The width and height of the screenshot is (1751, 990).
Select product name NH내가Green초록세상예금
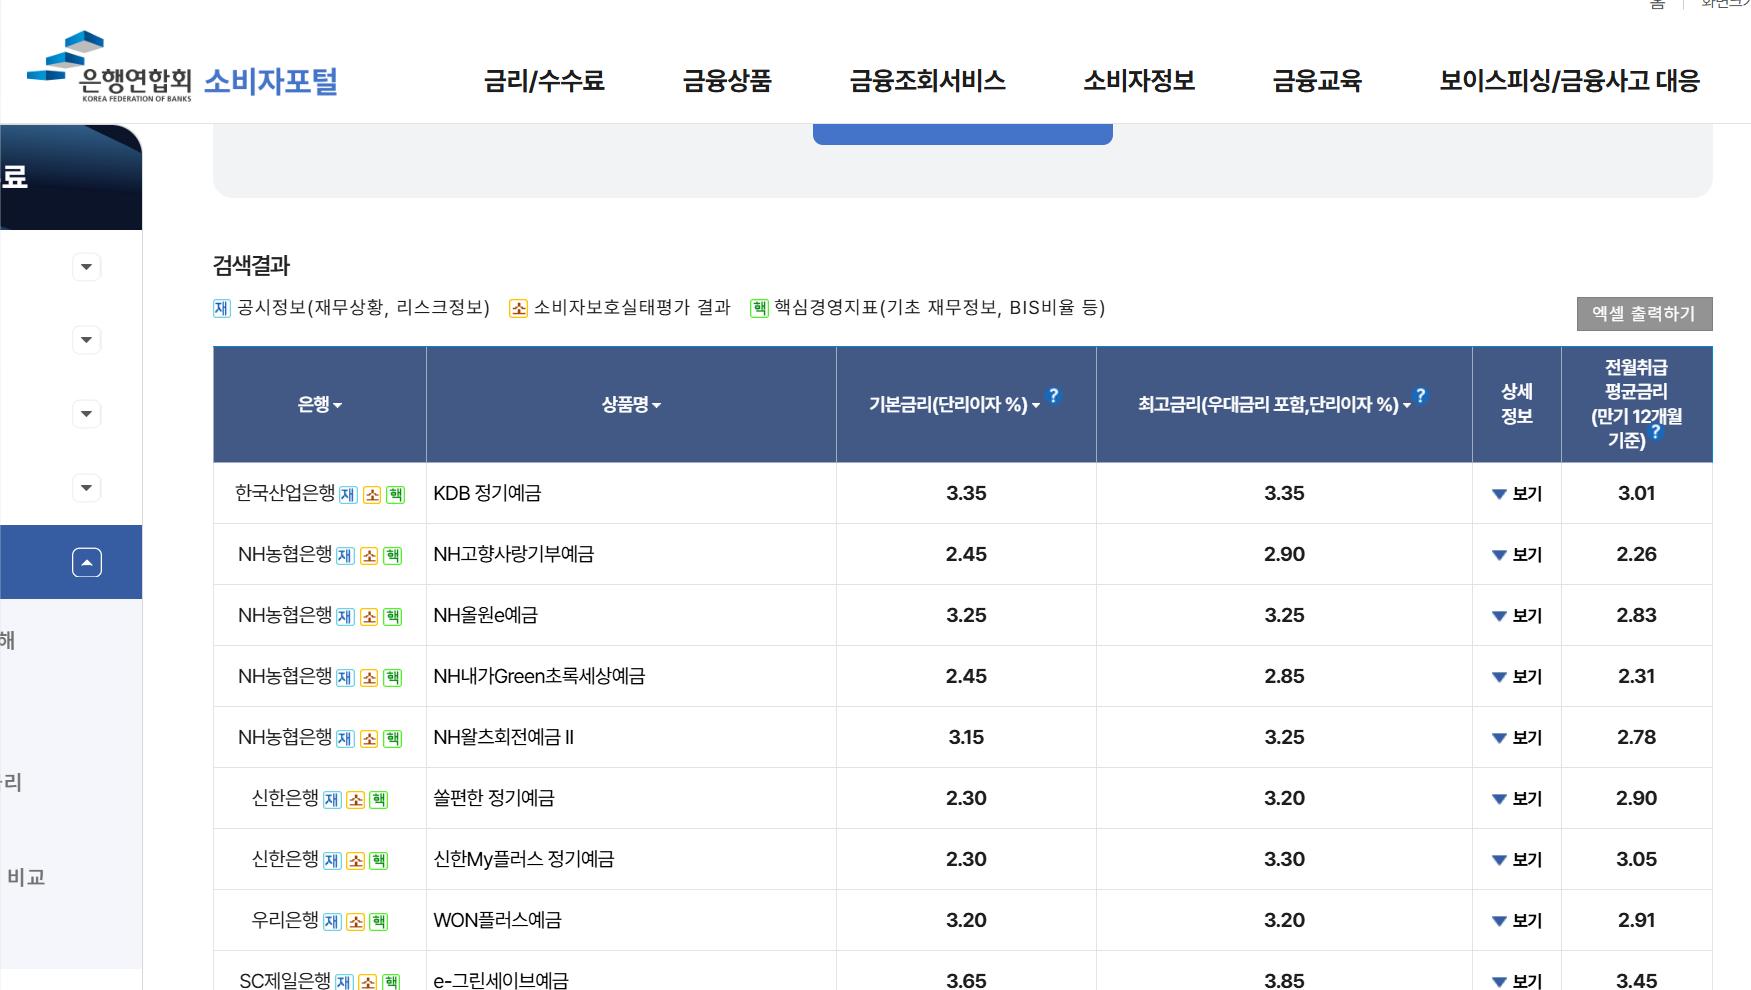coord(539,676)
